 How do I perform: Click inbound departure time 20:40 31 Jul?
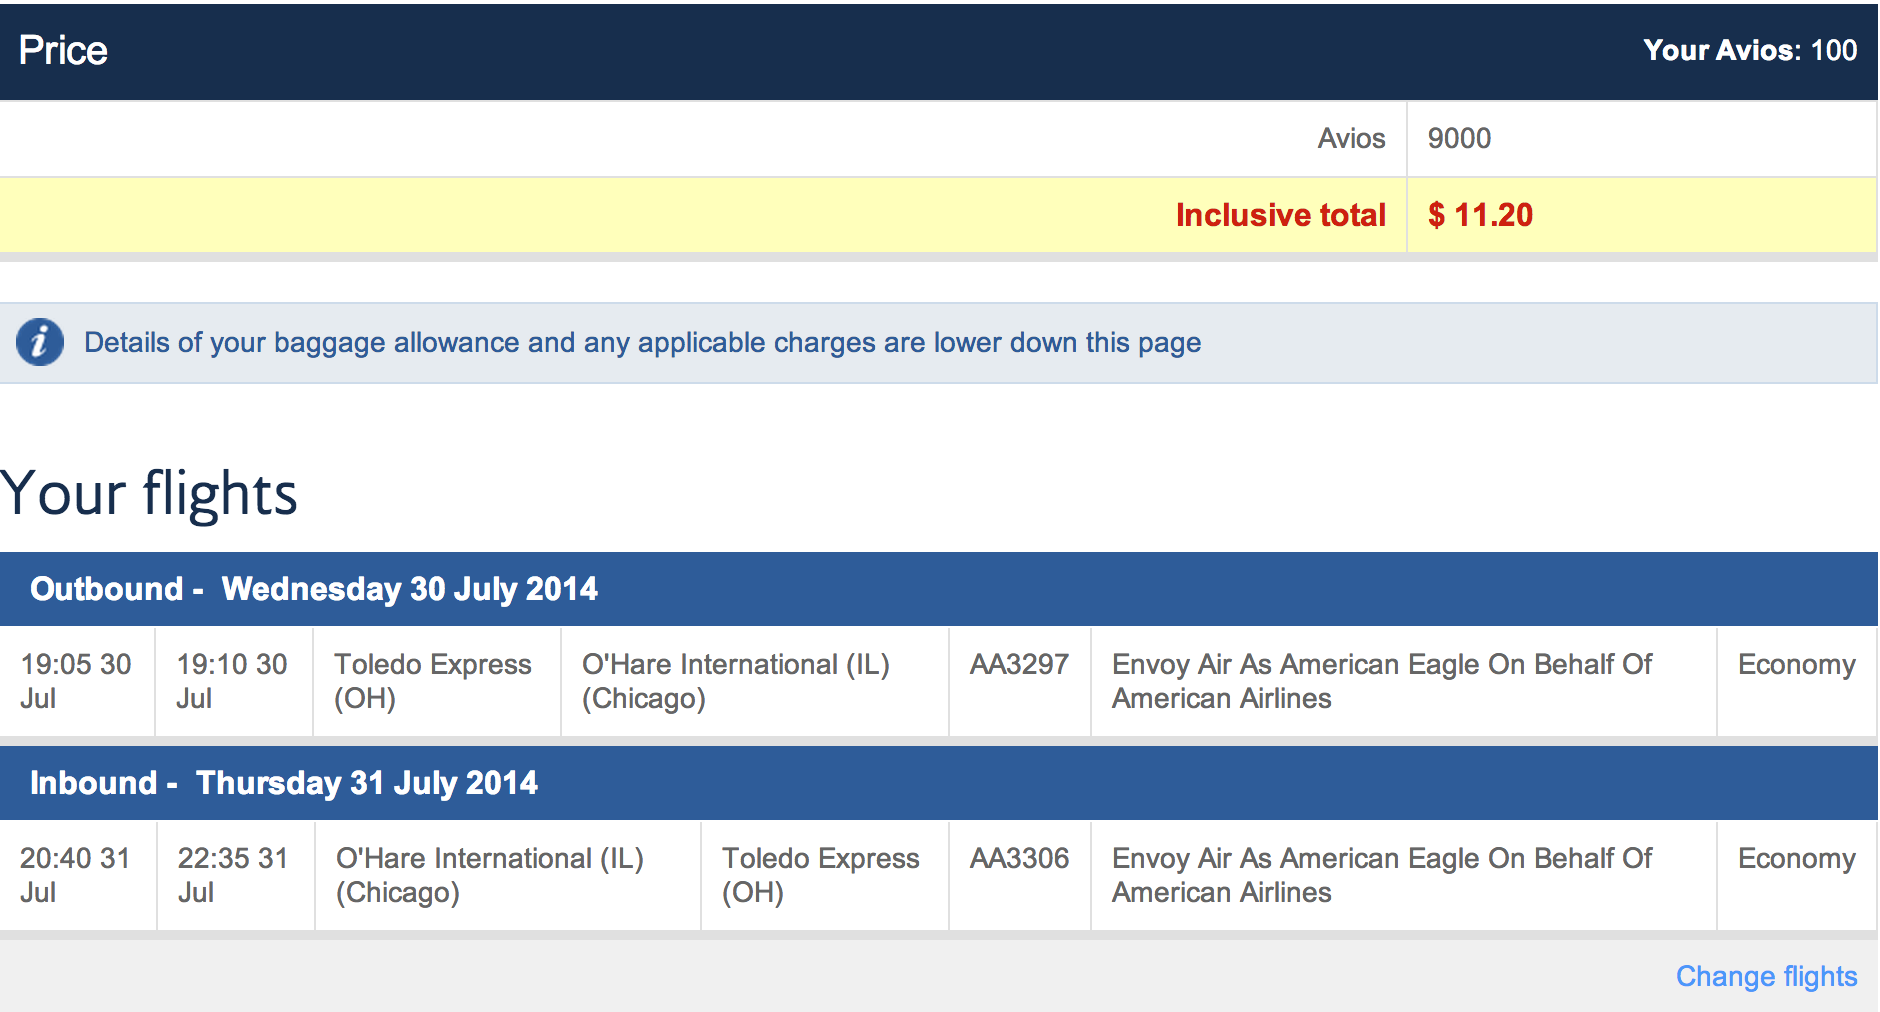click(x=76, y=875)
